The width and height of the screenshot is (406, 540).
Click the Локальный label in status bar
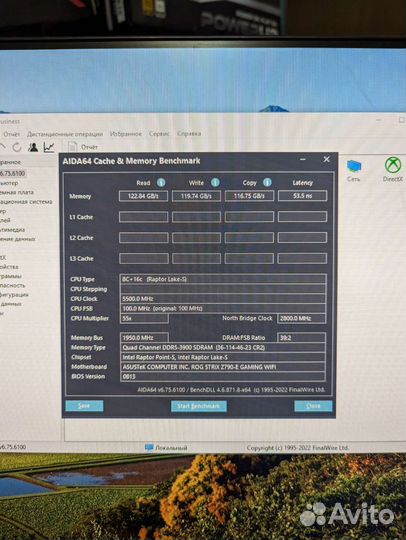coord(171,448)
